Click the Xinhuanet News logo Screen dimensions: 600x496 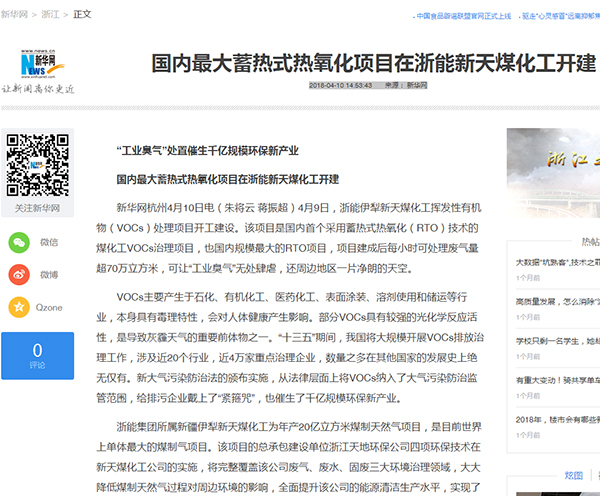click(x=39, y=67)
